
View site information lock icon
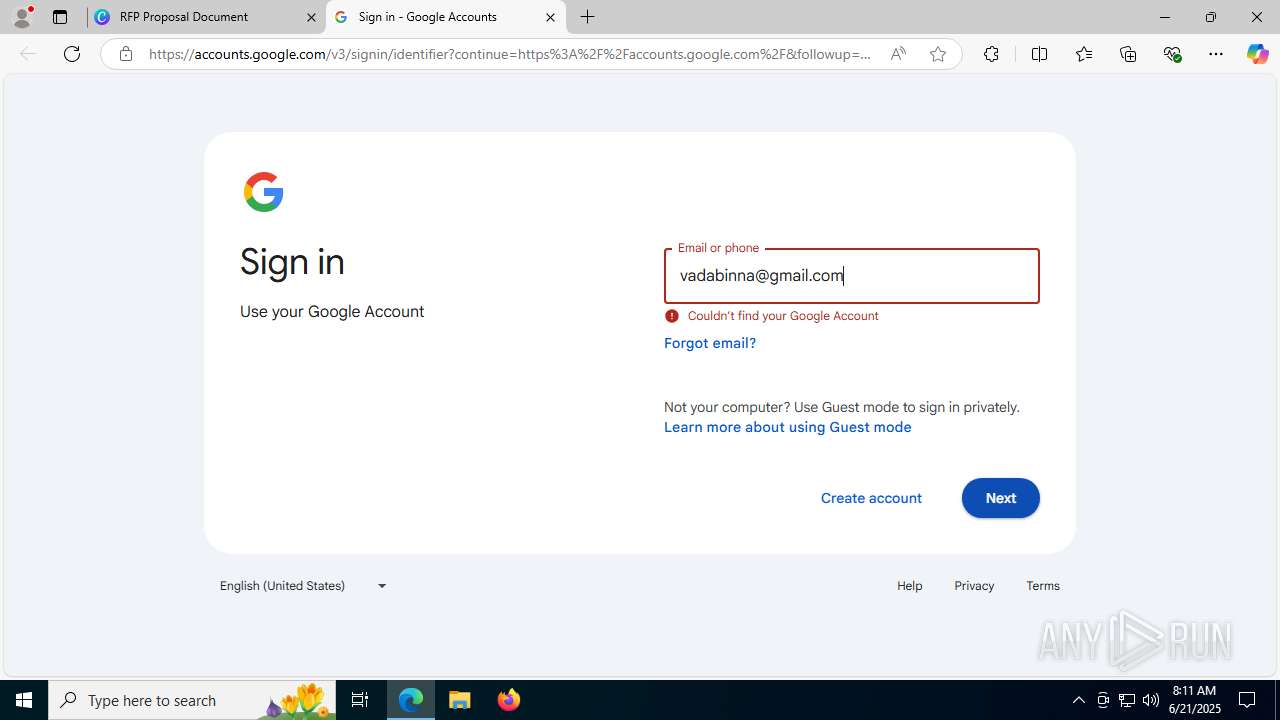[x=125, y=54]
